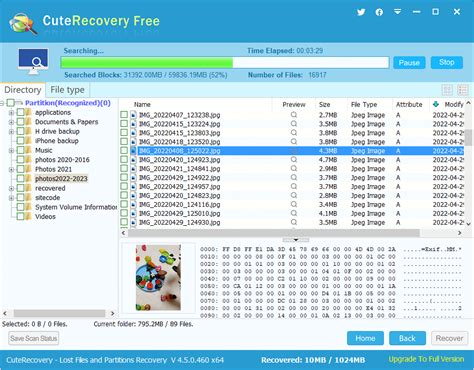Preview magnifier for IMG_20220415_123803.jpg
This screenshot has height=370, width=474.
pos(294,133)
